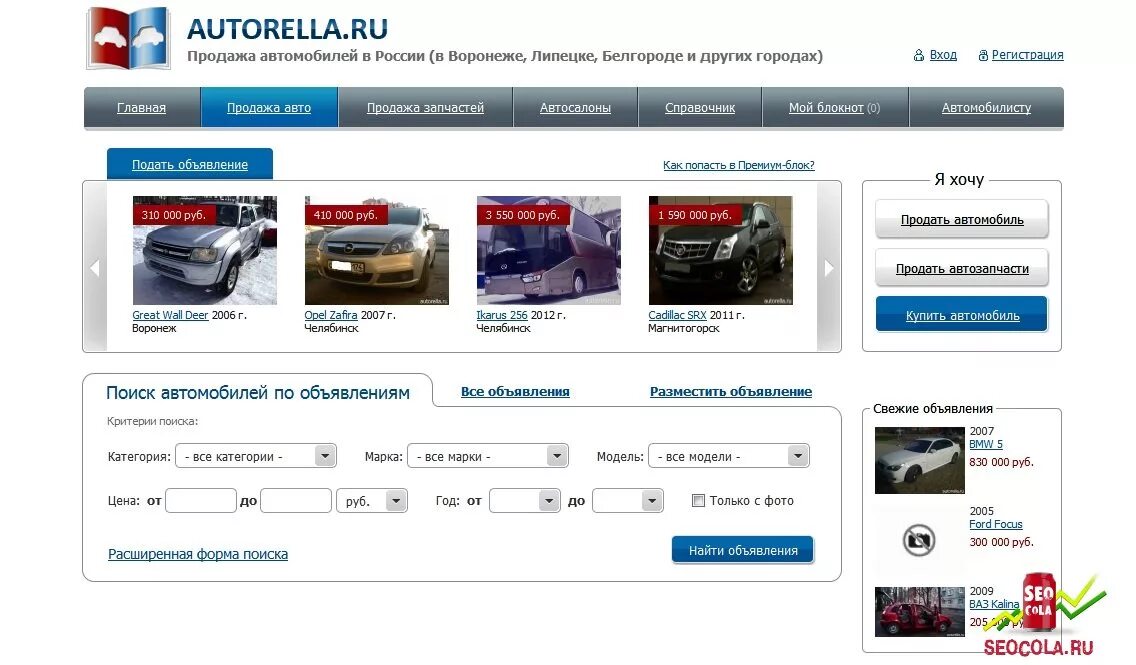Open Cadillac SRX car photo
Viewport: 1136px width, 665px height.
tap(720, 250)
